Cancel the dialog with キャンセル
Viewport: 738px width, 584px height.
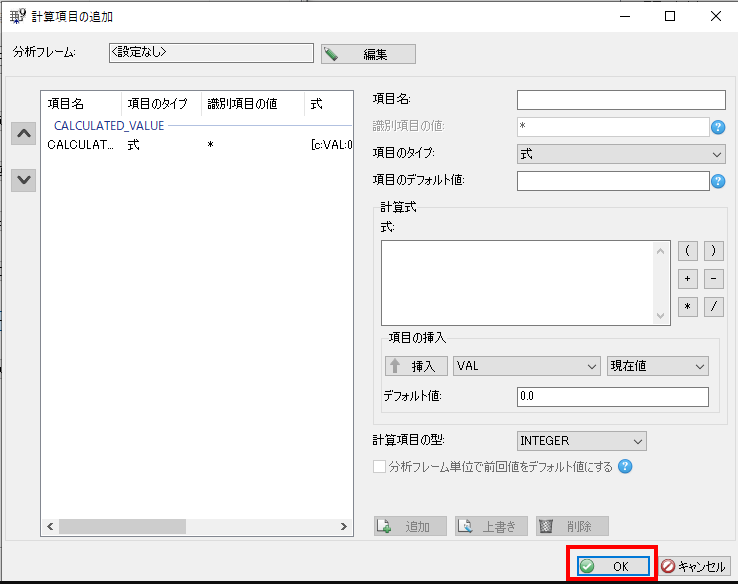coord(694,566)
